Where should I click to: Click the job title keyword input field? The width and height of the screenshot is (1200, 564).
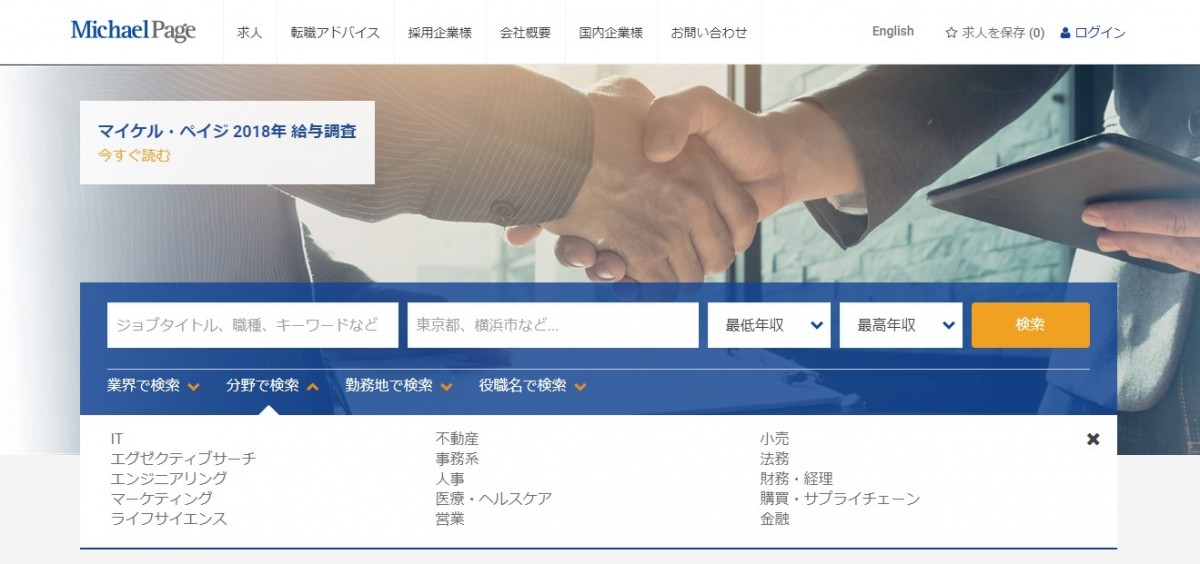[252, 325]
